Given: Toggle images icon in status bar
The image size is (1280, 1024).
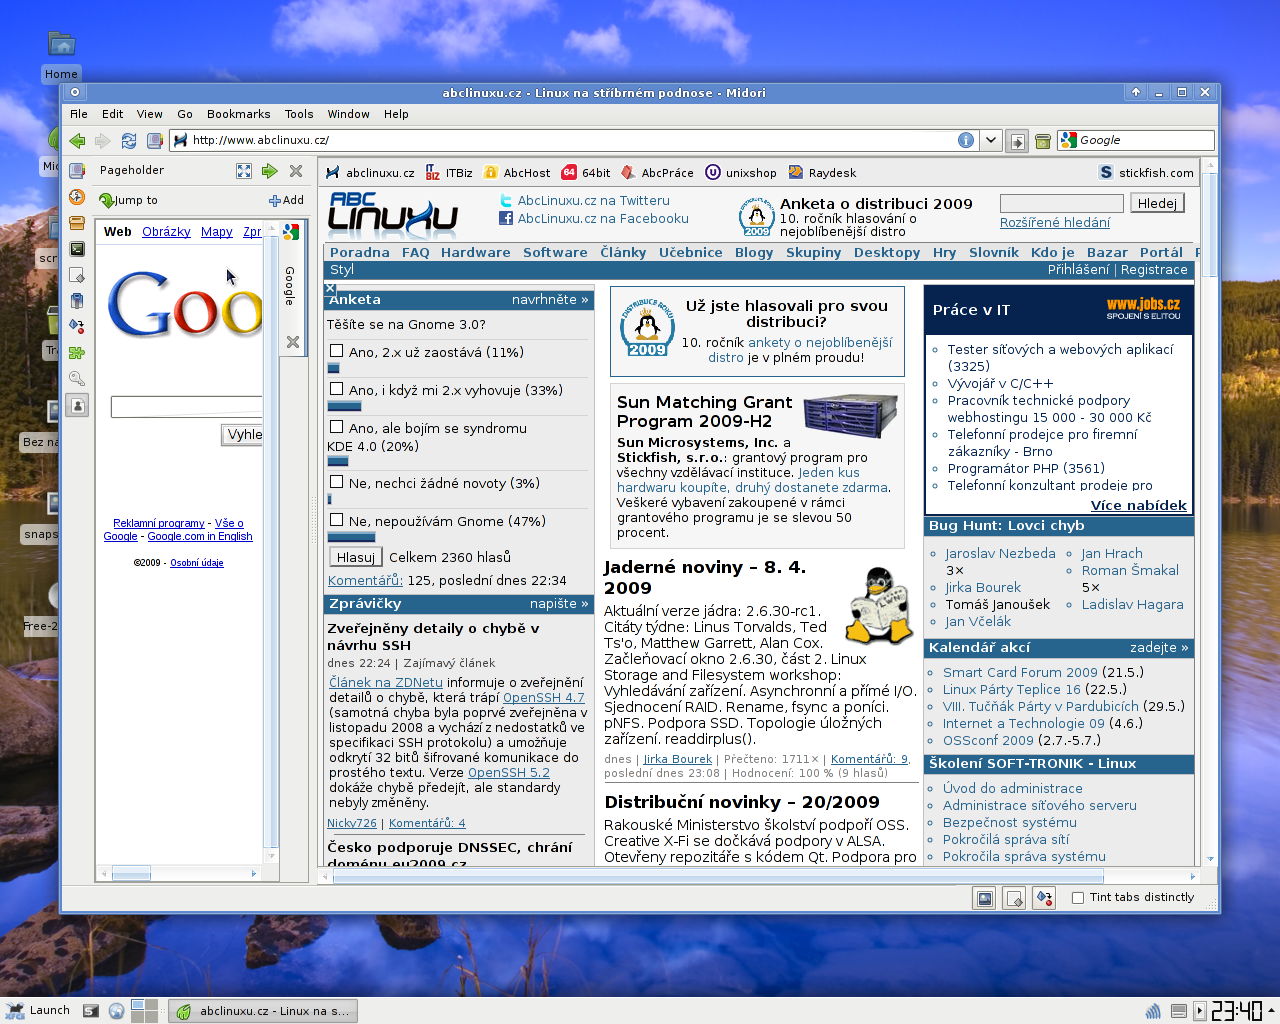Looking at the screenshot, I should coord(985,898).
